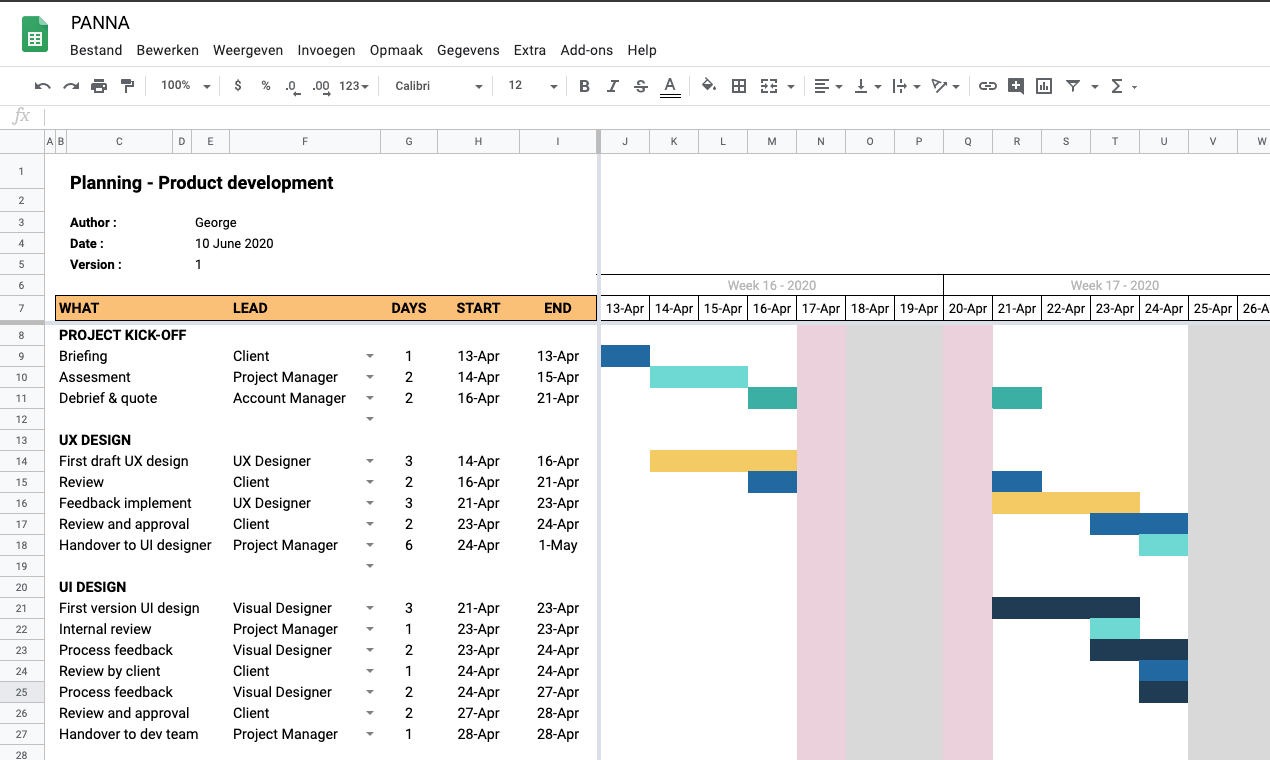Open the Borders tool
Viewport: 1270px width, 760px height.
point(739,86)
